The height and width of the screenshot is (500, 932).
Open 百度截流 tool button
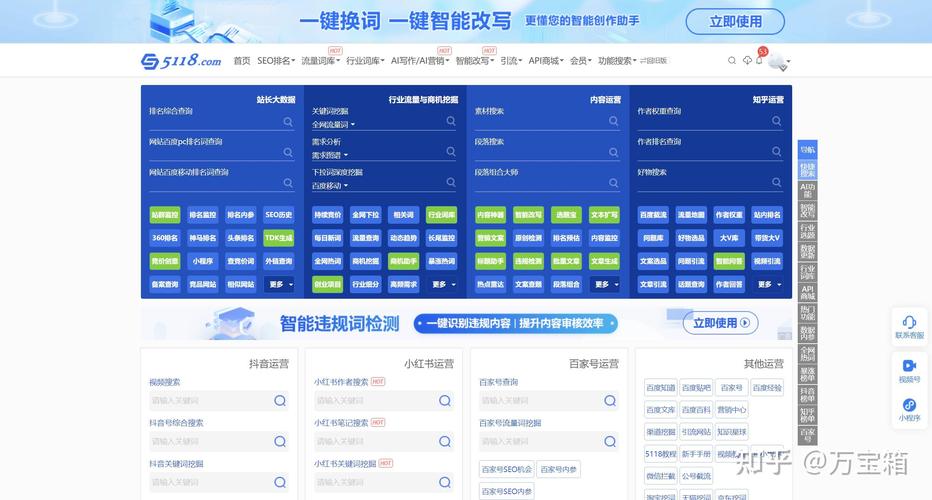coord(653,215)
